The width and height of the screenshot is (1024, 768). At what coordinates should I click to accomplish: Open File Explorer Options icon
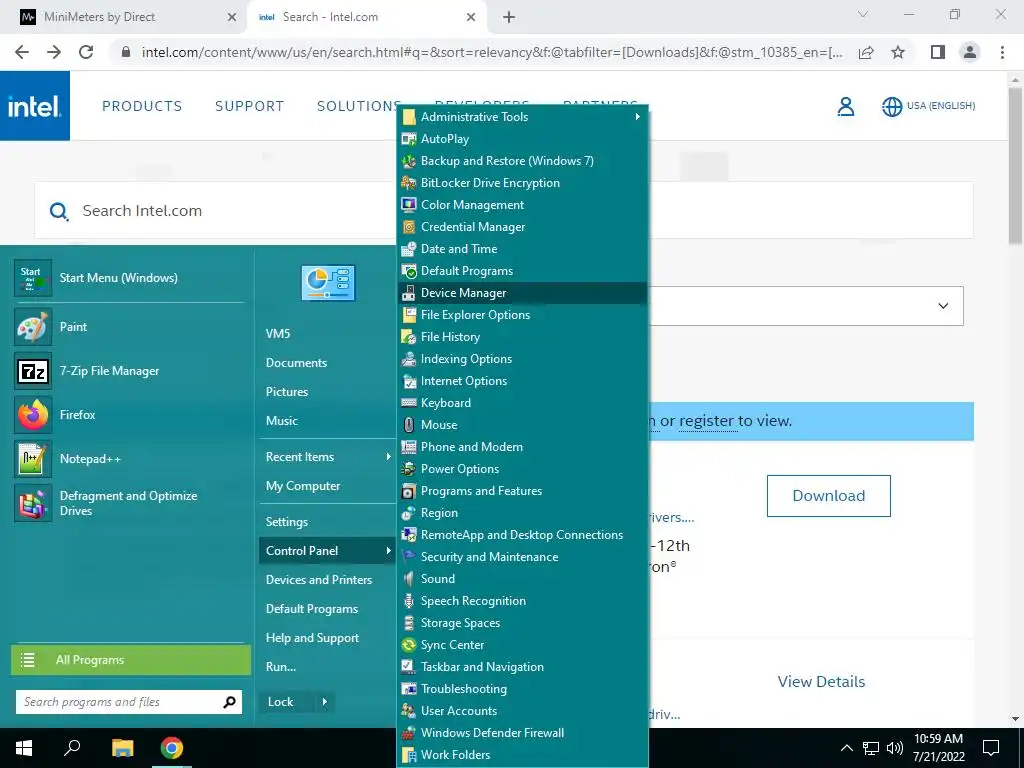tap(409, 315)
